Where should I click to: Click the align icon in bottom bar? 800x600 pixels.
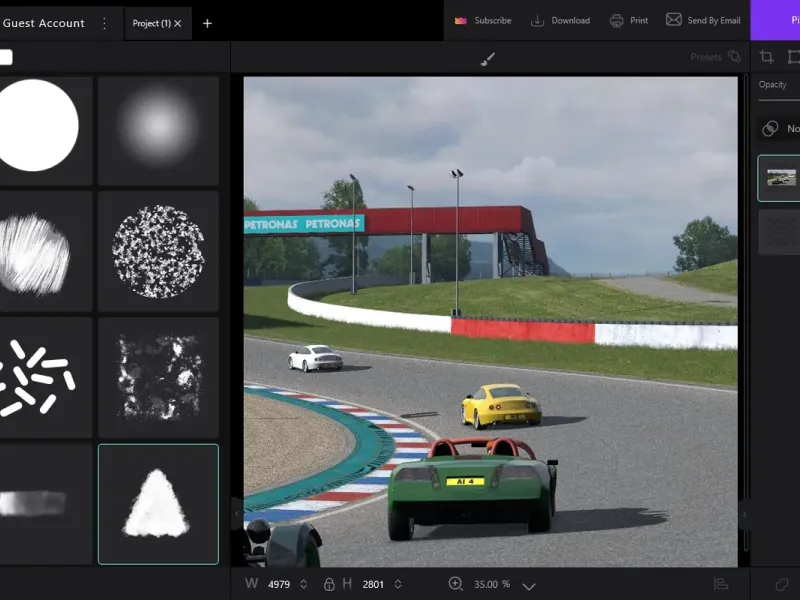coord(720,584)
